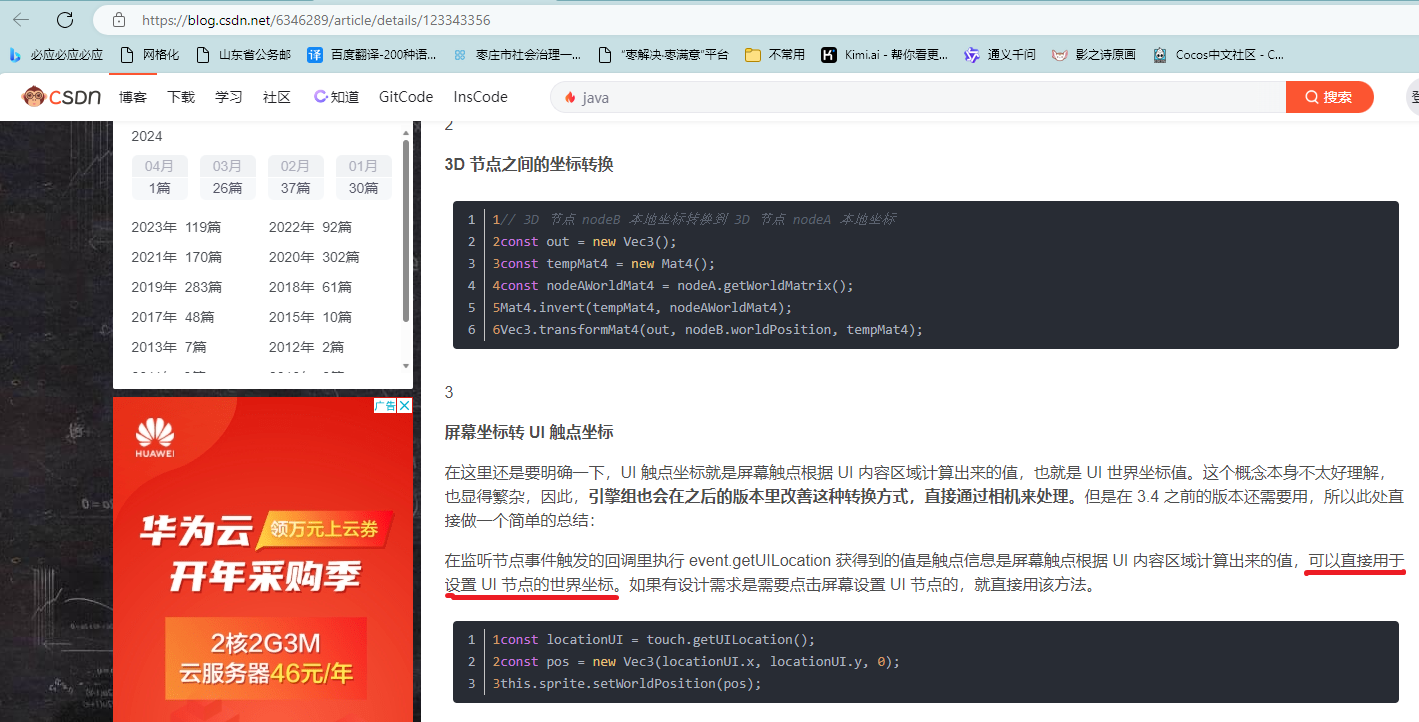The height and width of the screenshot is (722, 1419).
Task: Open the 2019年 283篇 archive
Action: point(177,287)
